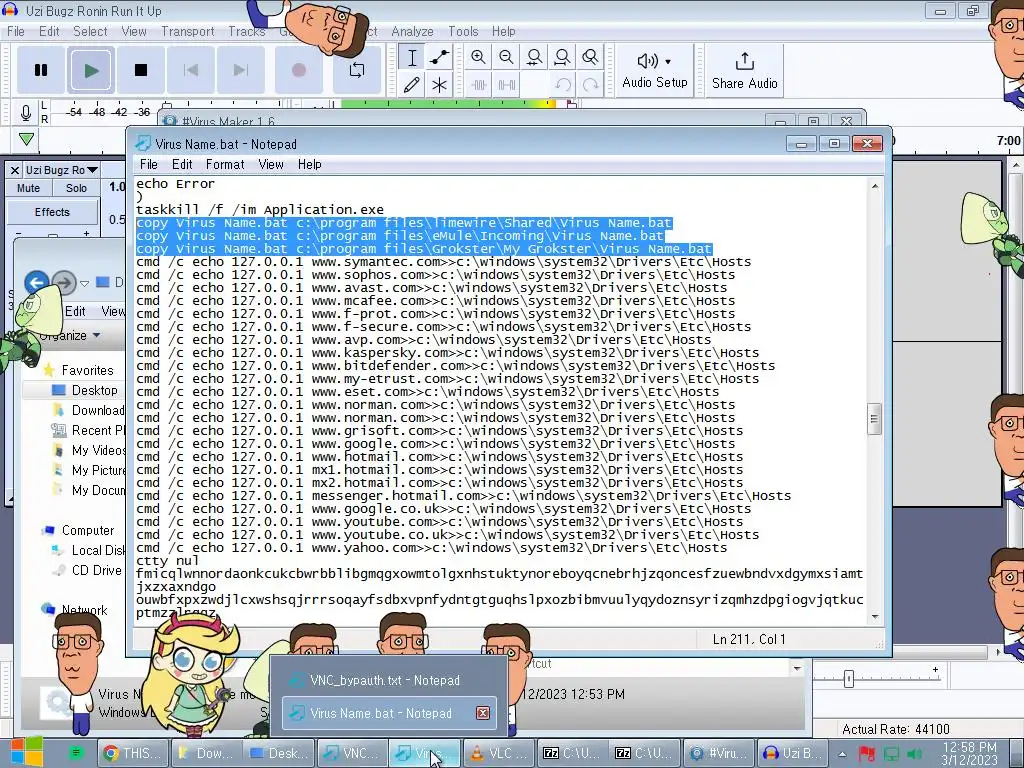The width and height of the screenshot is (1024, 768).
Task: Click the Notepad scroll down arrow
Action: (874, 616)
